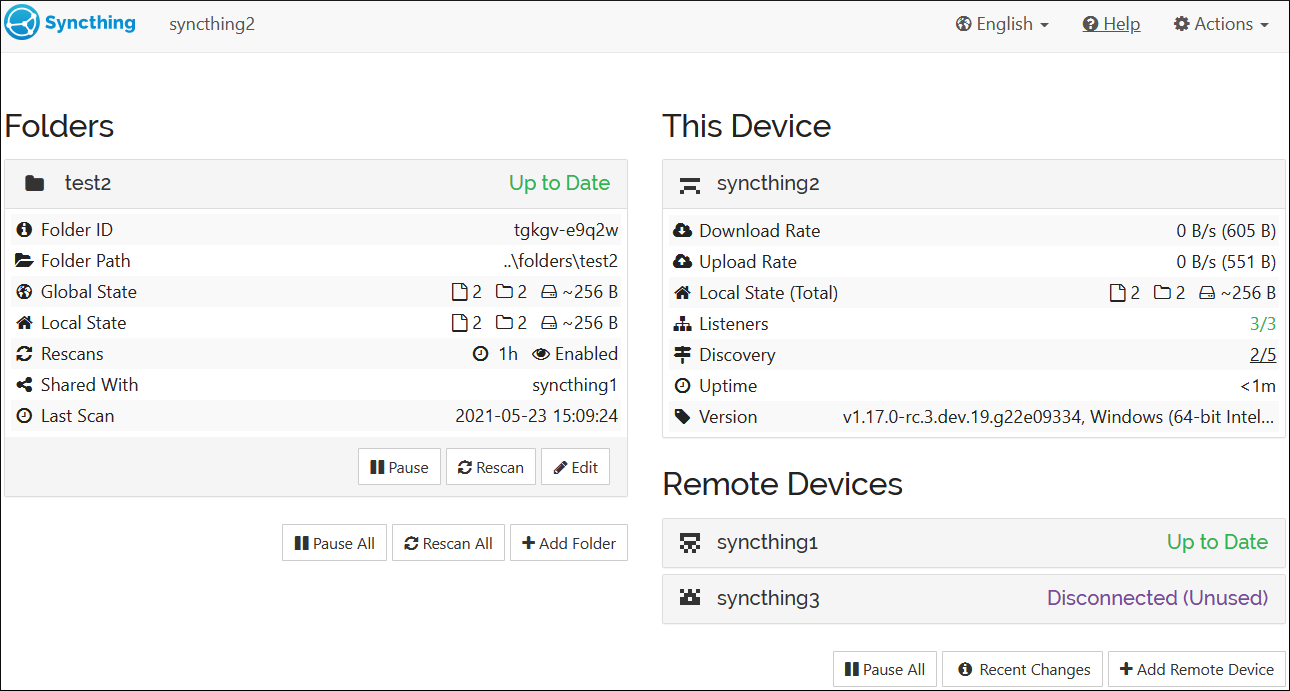Image resolution: width=1290 pixels, height=691 pixels.
Task: Click the Add Remote Device button
Action: point(1197,669)
